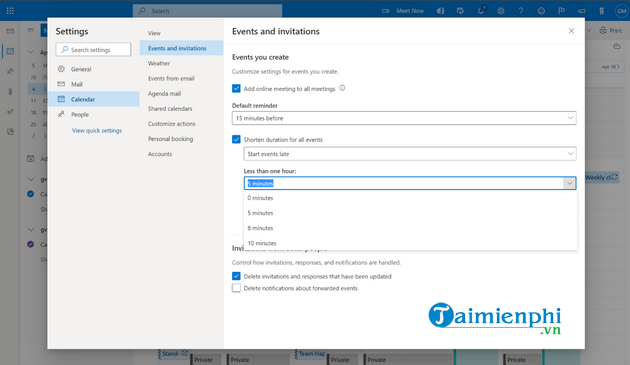Close the Settings dialog

coord(571,31)
